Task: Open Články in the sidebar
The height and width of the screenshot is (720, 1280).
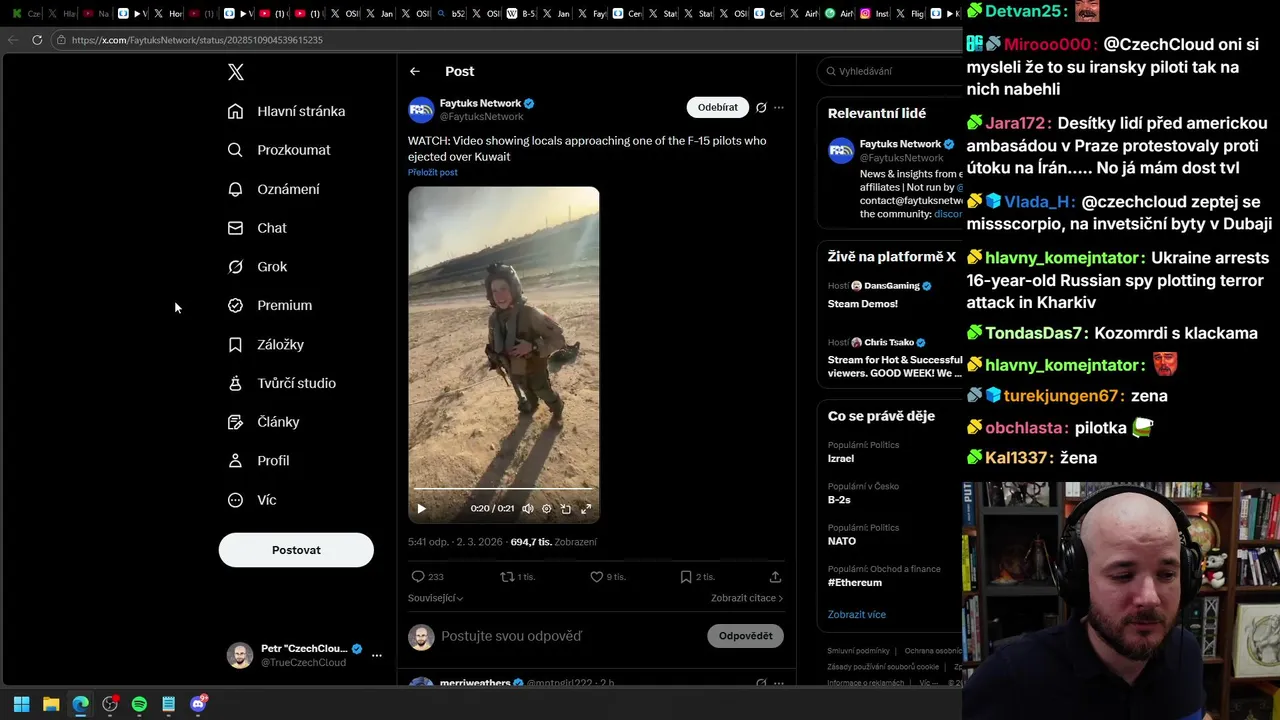Action: [263, 422]
